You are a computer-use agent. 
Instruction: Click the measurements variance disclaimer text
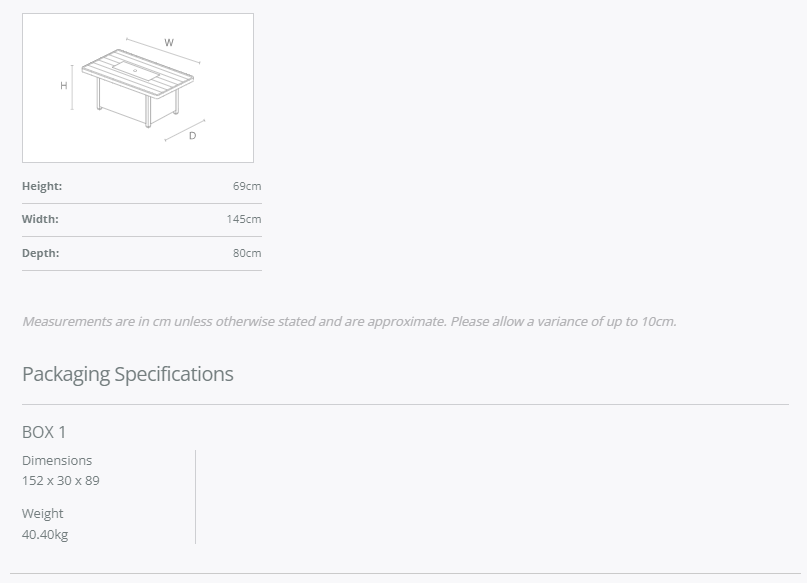[349, 321]
